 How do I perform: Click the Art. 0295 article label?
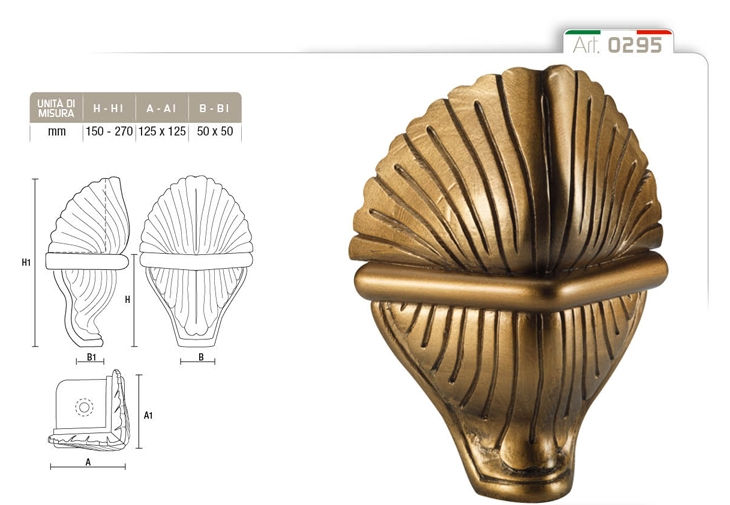pos(617,45)
